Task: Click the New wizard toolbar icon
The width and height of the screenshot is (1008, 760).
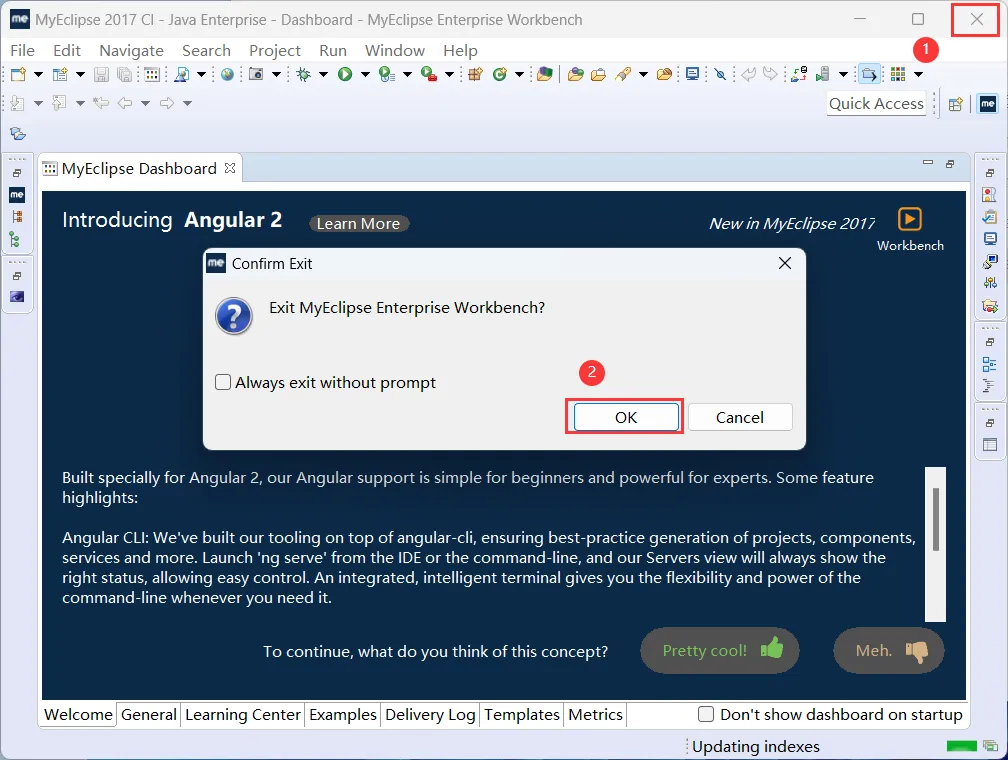Action: pos(19,75)
